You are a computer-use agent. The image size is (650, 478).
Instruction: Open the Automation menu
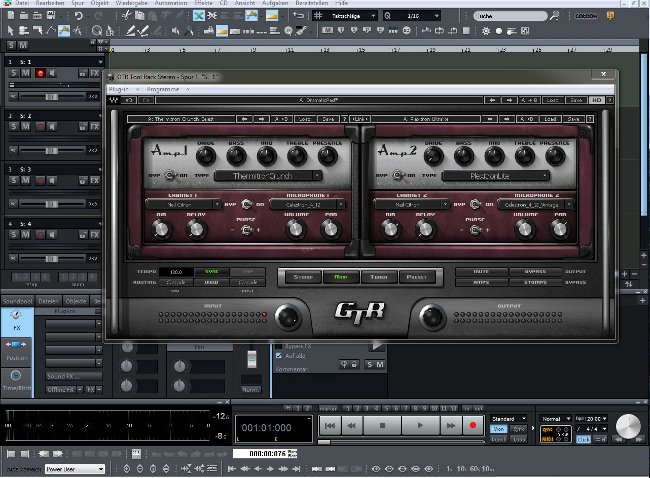pos(171,3)
